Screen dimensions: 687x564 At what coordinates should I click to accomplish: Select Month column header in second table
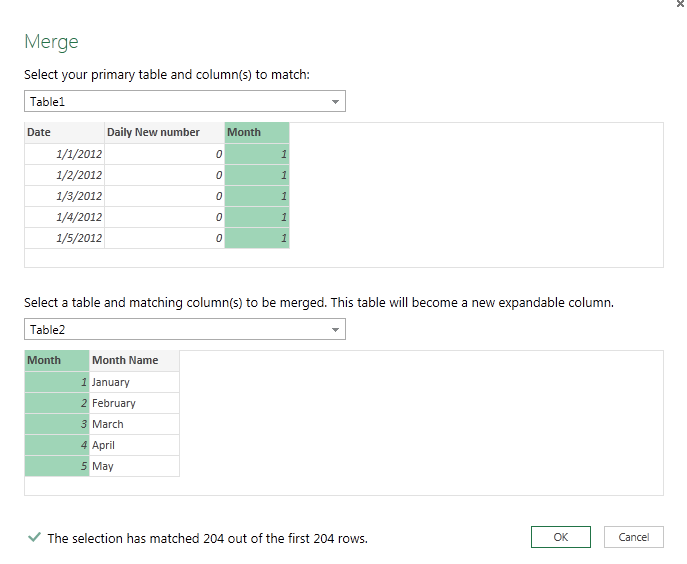click(57, 360)
